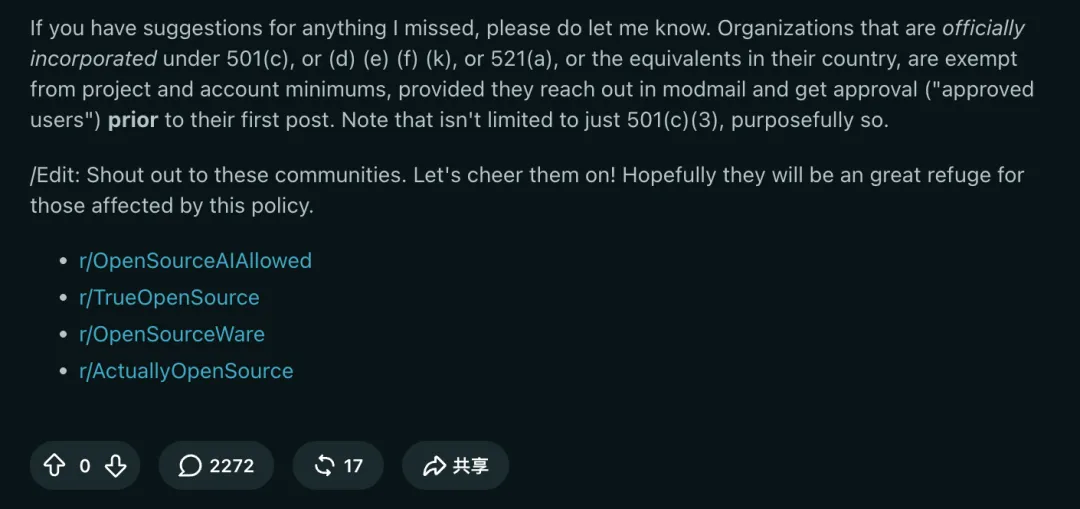Click the 共享 share label
The image size is (1080, 509).
coord(470,466)
